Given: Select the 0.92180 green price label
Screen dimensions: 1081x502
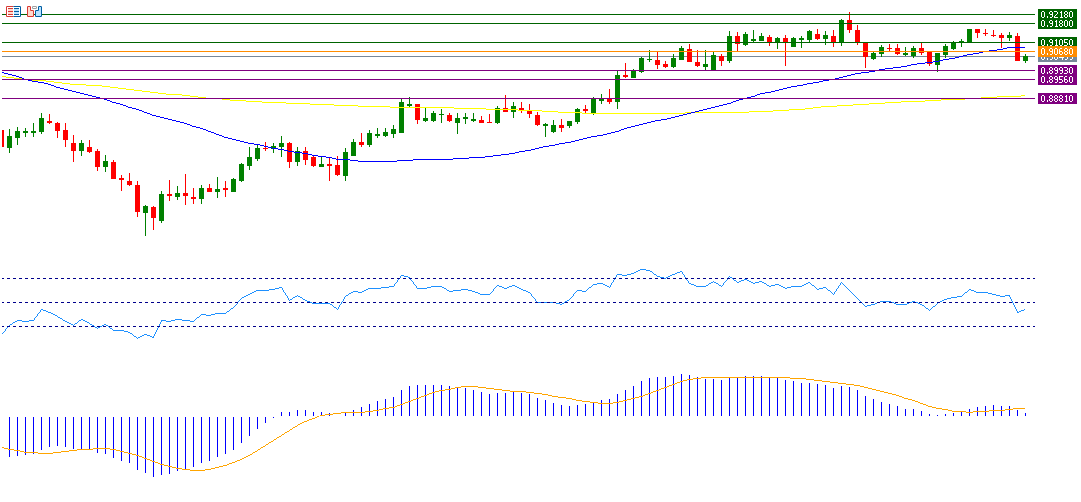Looking at the screenshot, I should point(1056,14).
